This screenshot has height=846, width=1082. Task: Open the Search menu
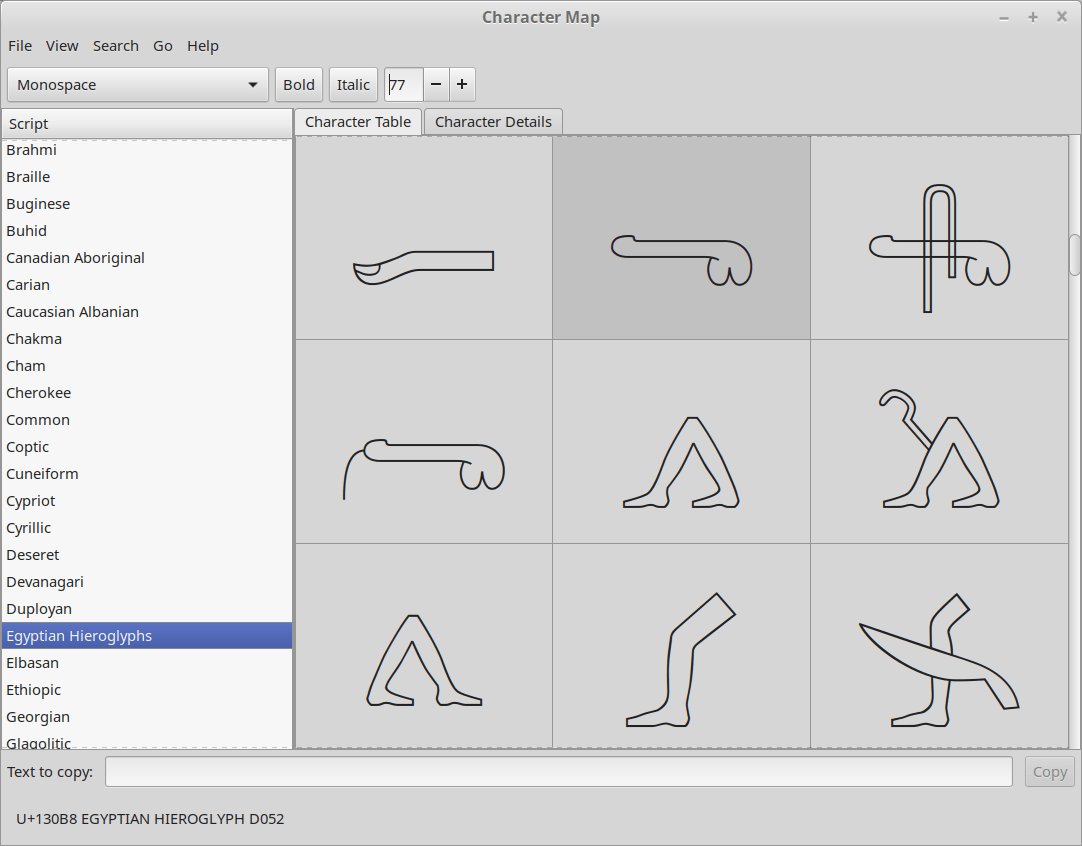(x=116, y=46)
